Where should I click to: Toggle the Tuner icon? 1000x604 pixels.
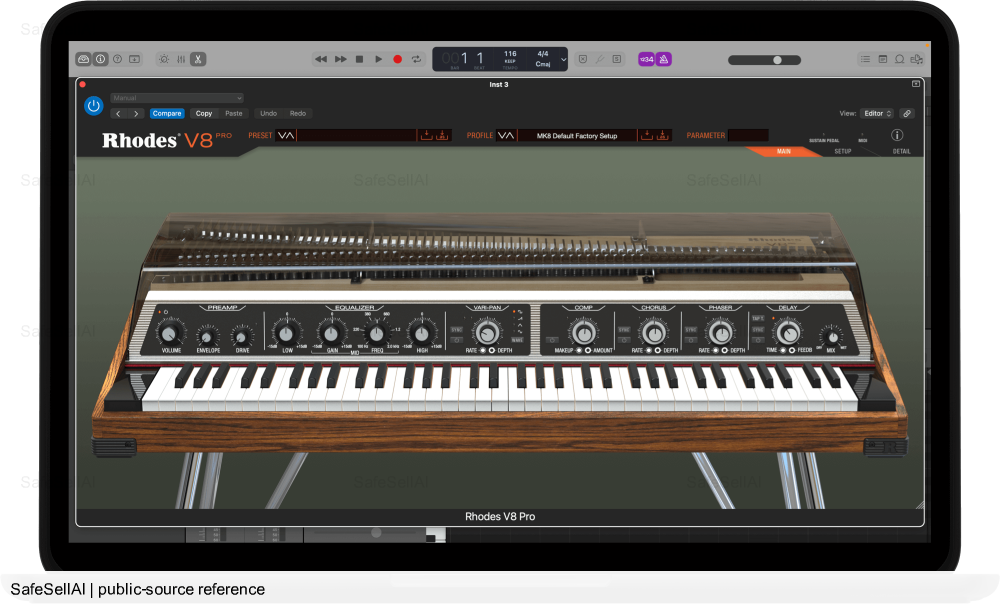click(x=600, y=59)
